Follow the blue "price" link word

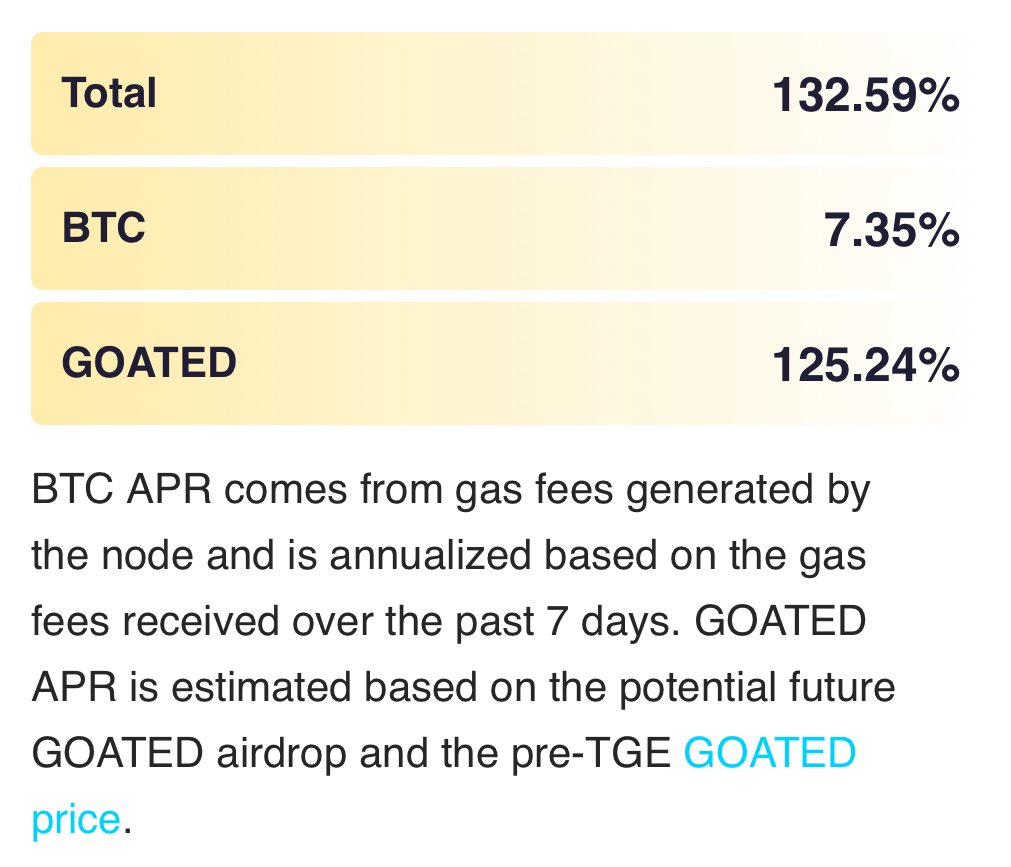click(76, 819)
